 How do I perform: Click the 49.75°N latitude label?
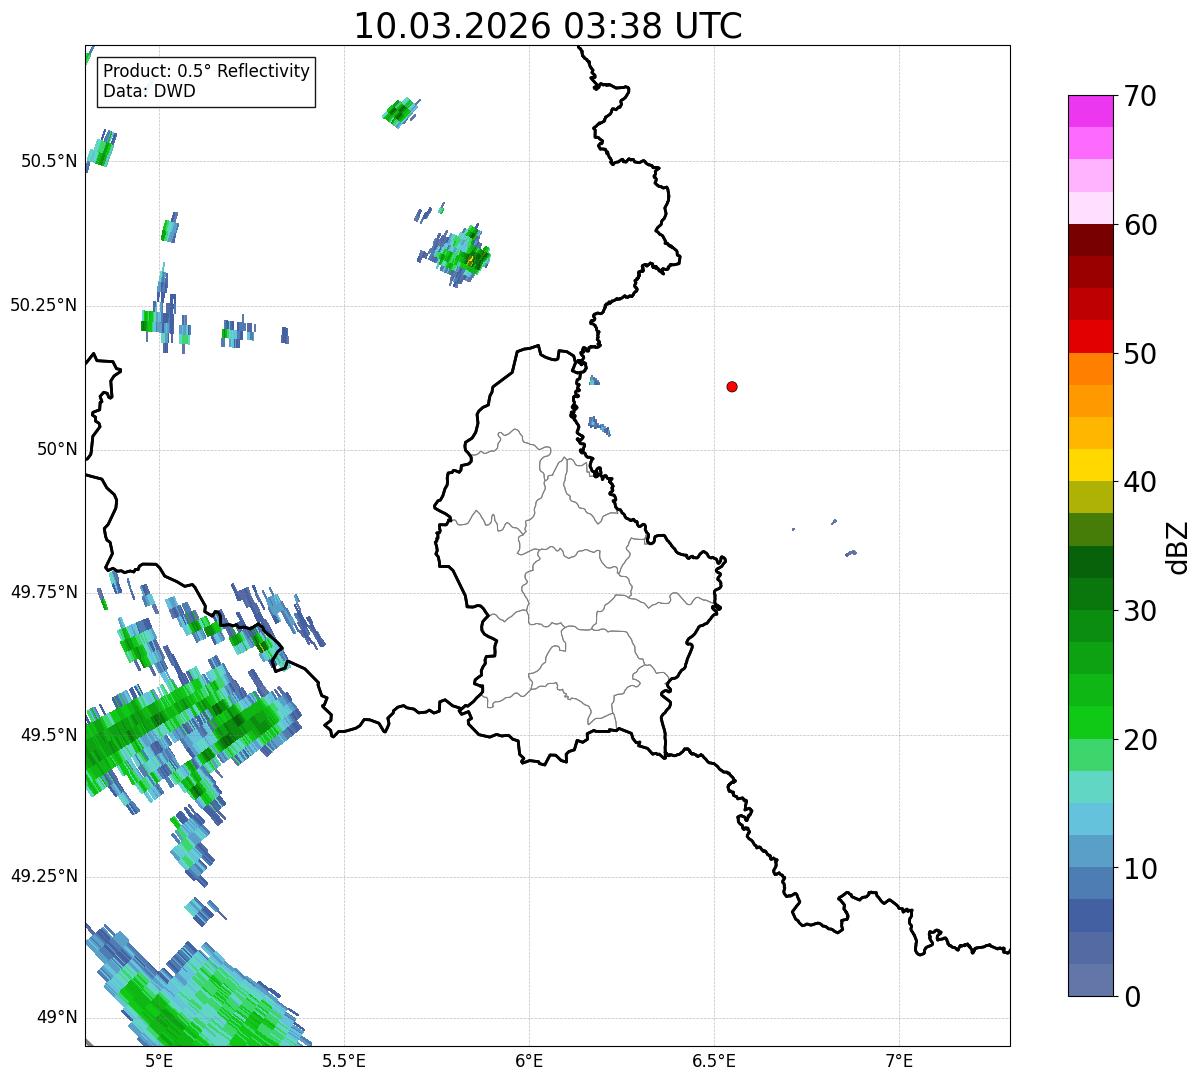click(x=44, y=592)
